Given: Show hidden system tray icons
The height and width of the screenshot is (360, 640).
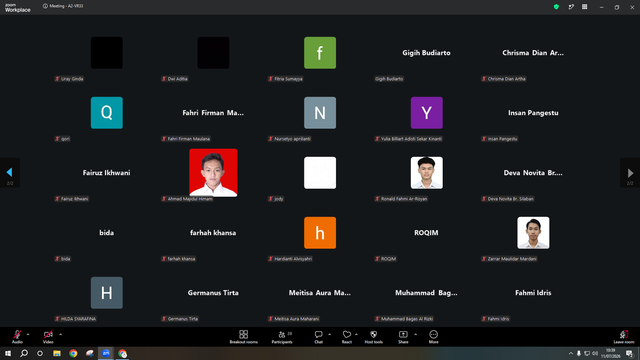Looking at the screenshot, I should [571, 353].
